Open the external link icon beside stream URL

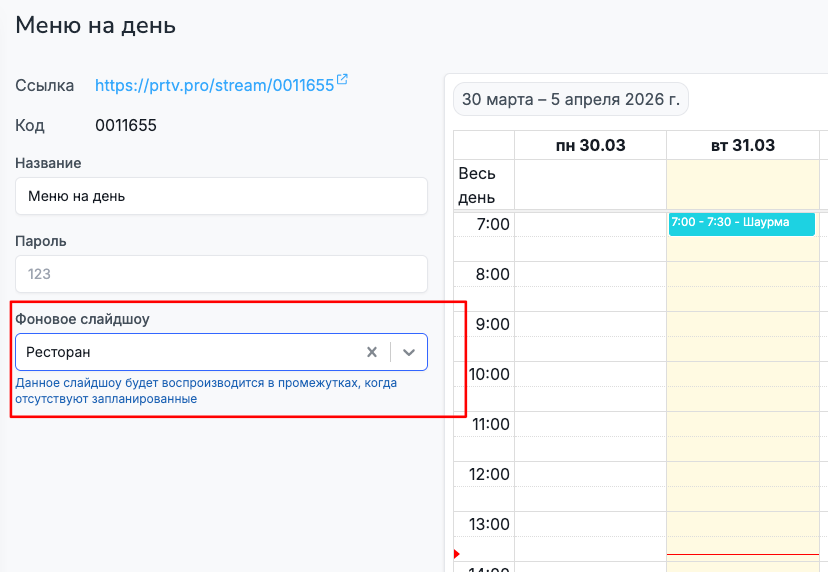click(x=342, y=81)
